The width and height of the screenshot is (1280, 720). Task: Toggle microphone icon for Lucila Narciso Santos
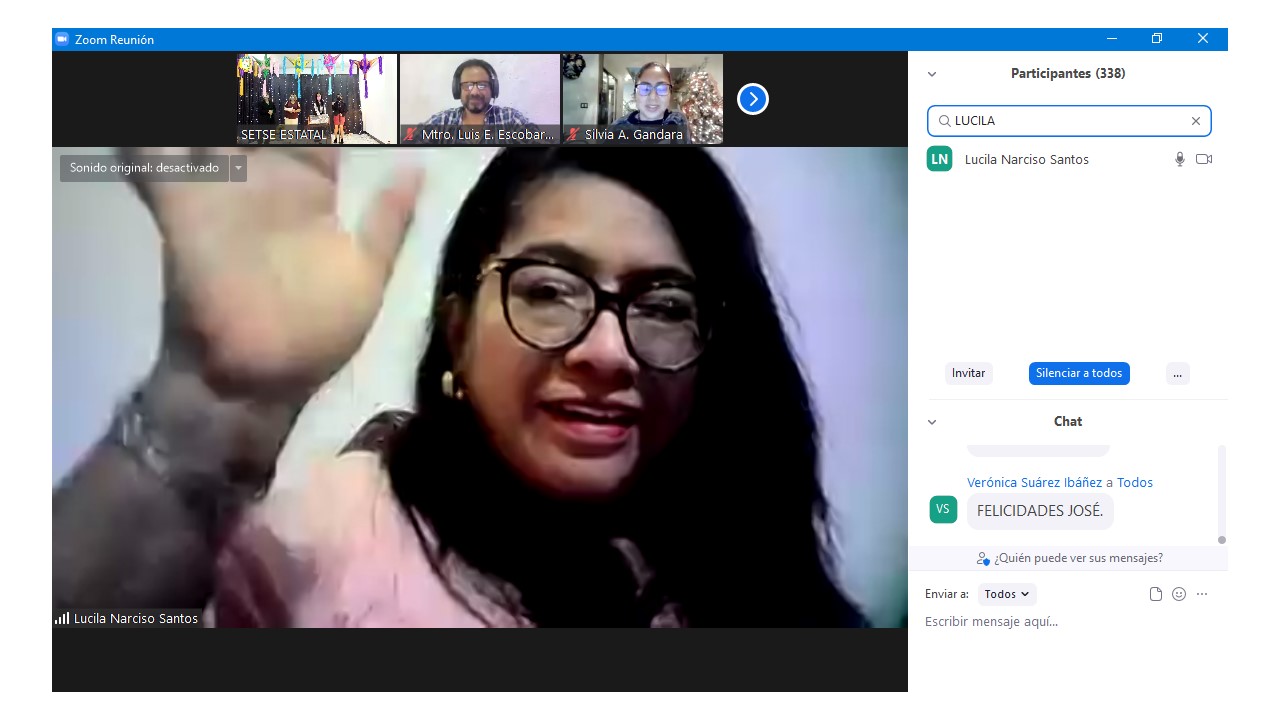pos(1180,159)
